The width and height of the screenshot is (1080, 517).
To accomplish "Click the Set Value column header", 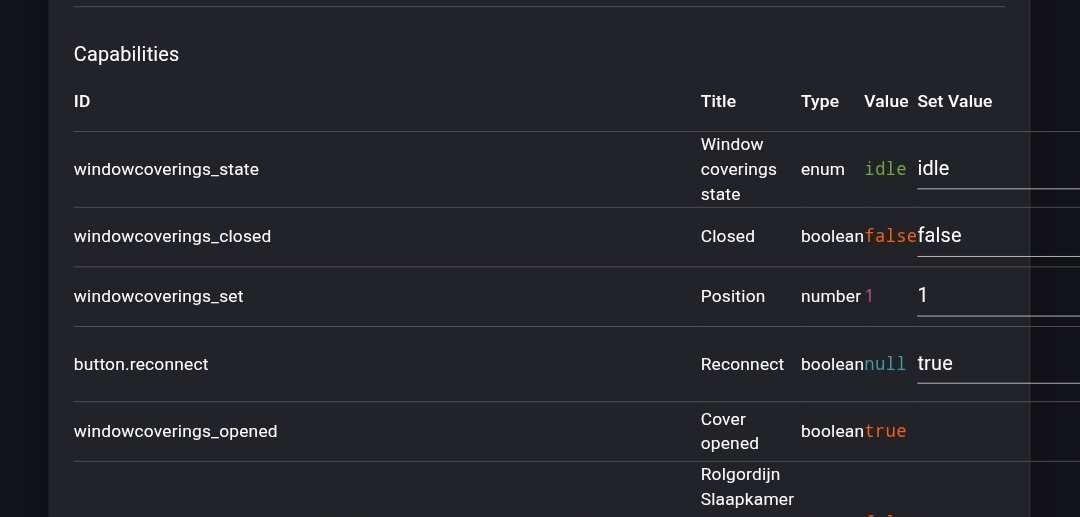I will [955, 101].
